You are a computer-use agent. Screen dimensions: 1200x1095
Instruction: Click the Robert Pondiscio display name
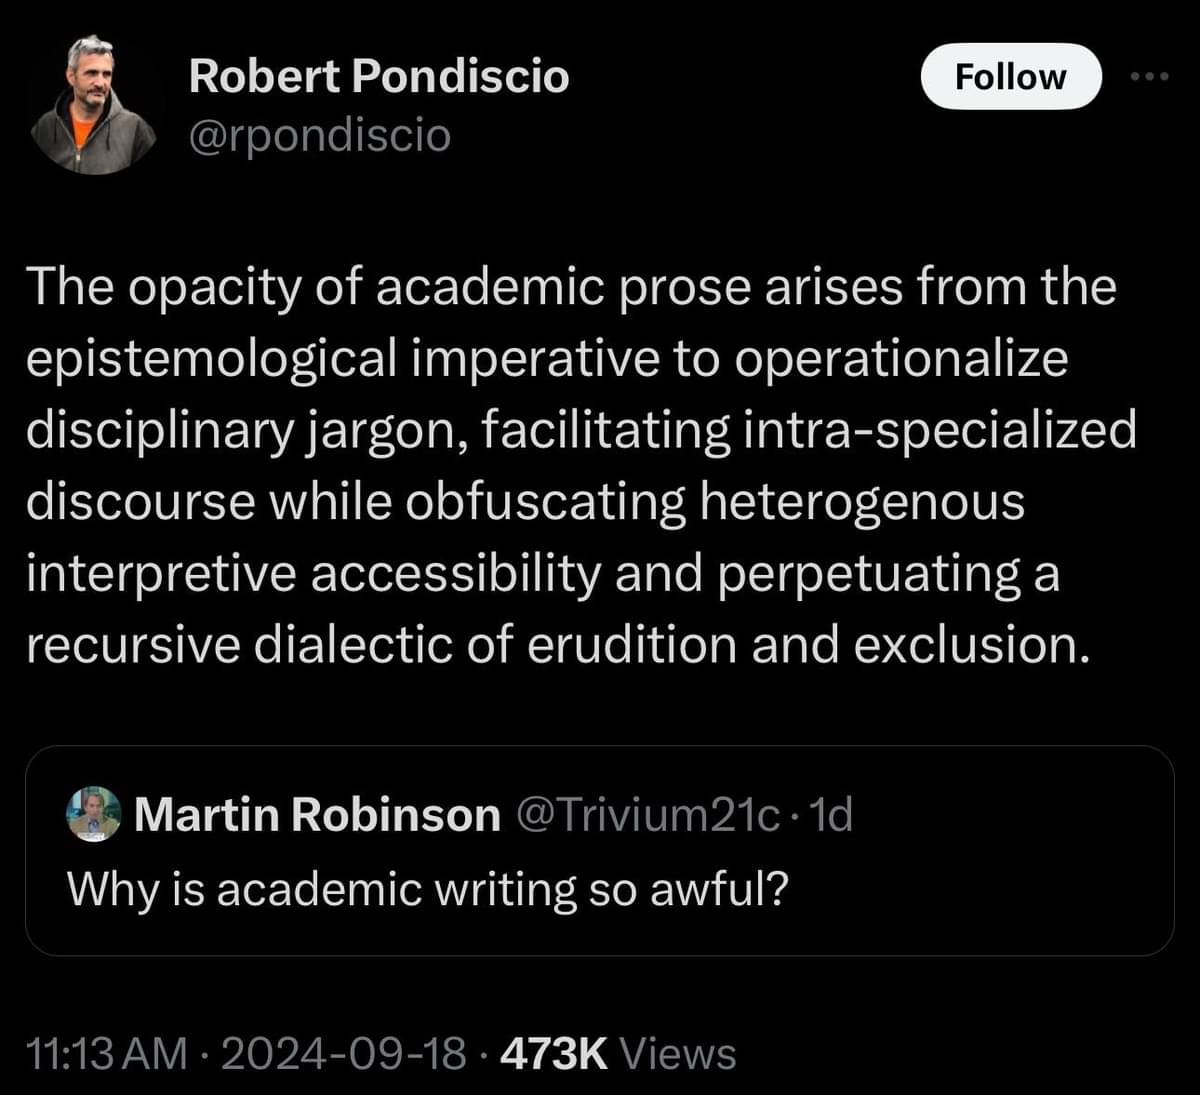tap(378, 77)
